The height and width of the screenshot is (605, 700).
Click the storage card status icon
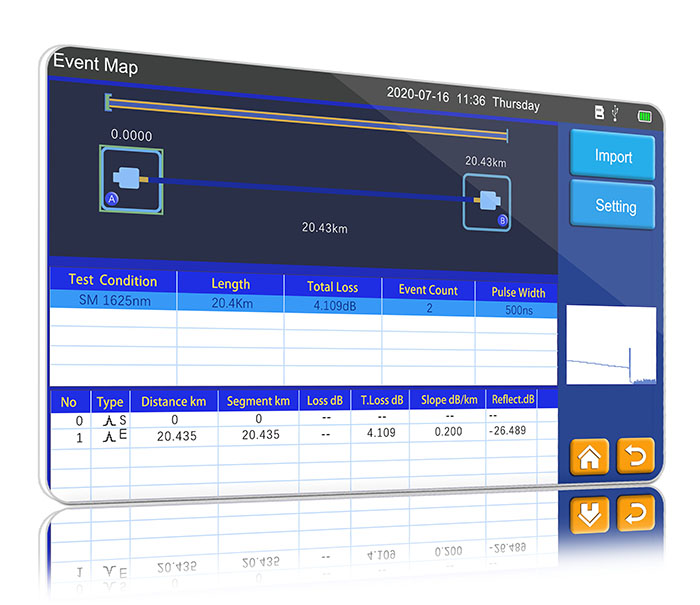(599, 113)
